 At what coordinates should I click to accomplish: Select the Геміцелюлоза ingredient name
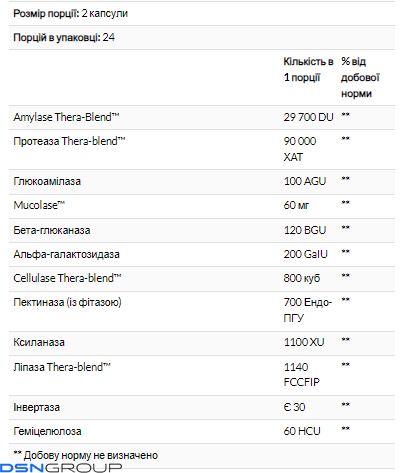pos(47,431)
